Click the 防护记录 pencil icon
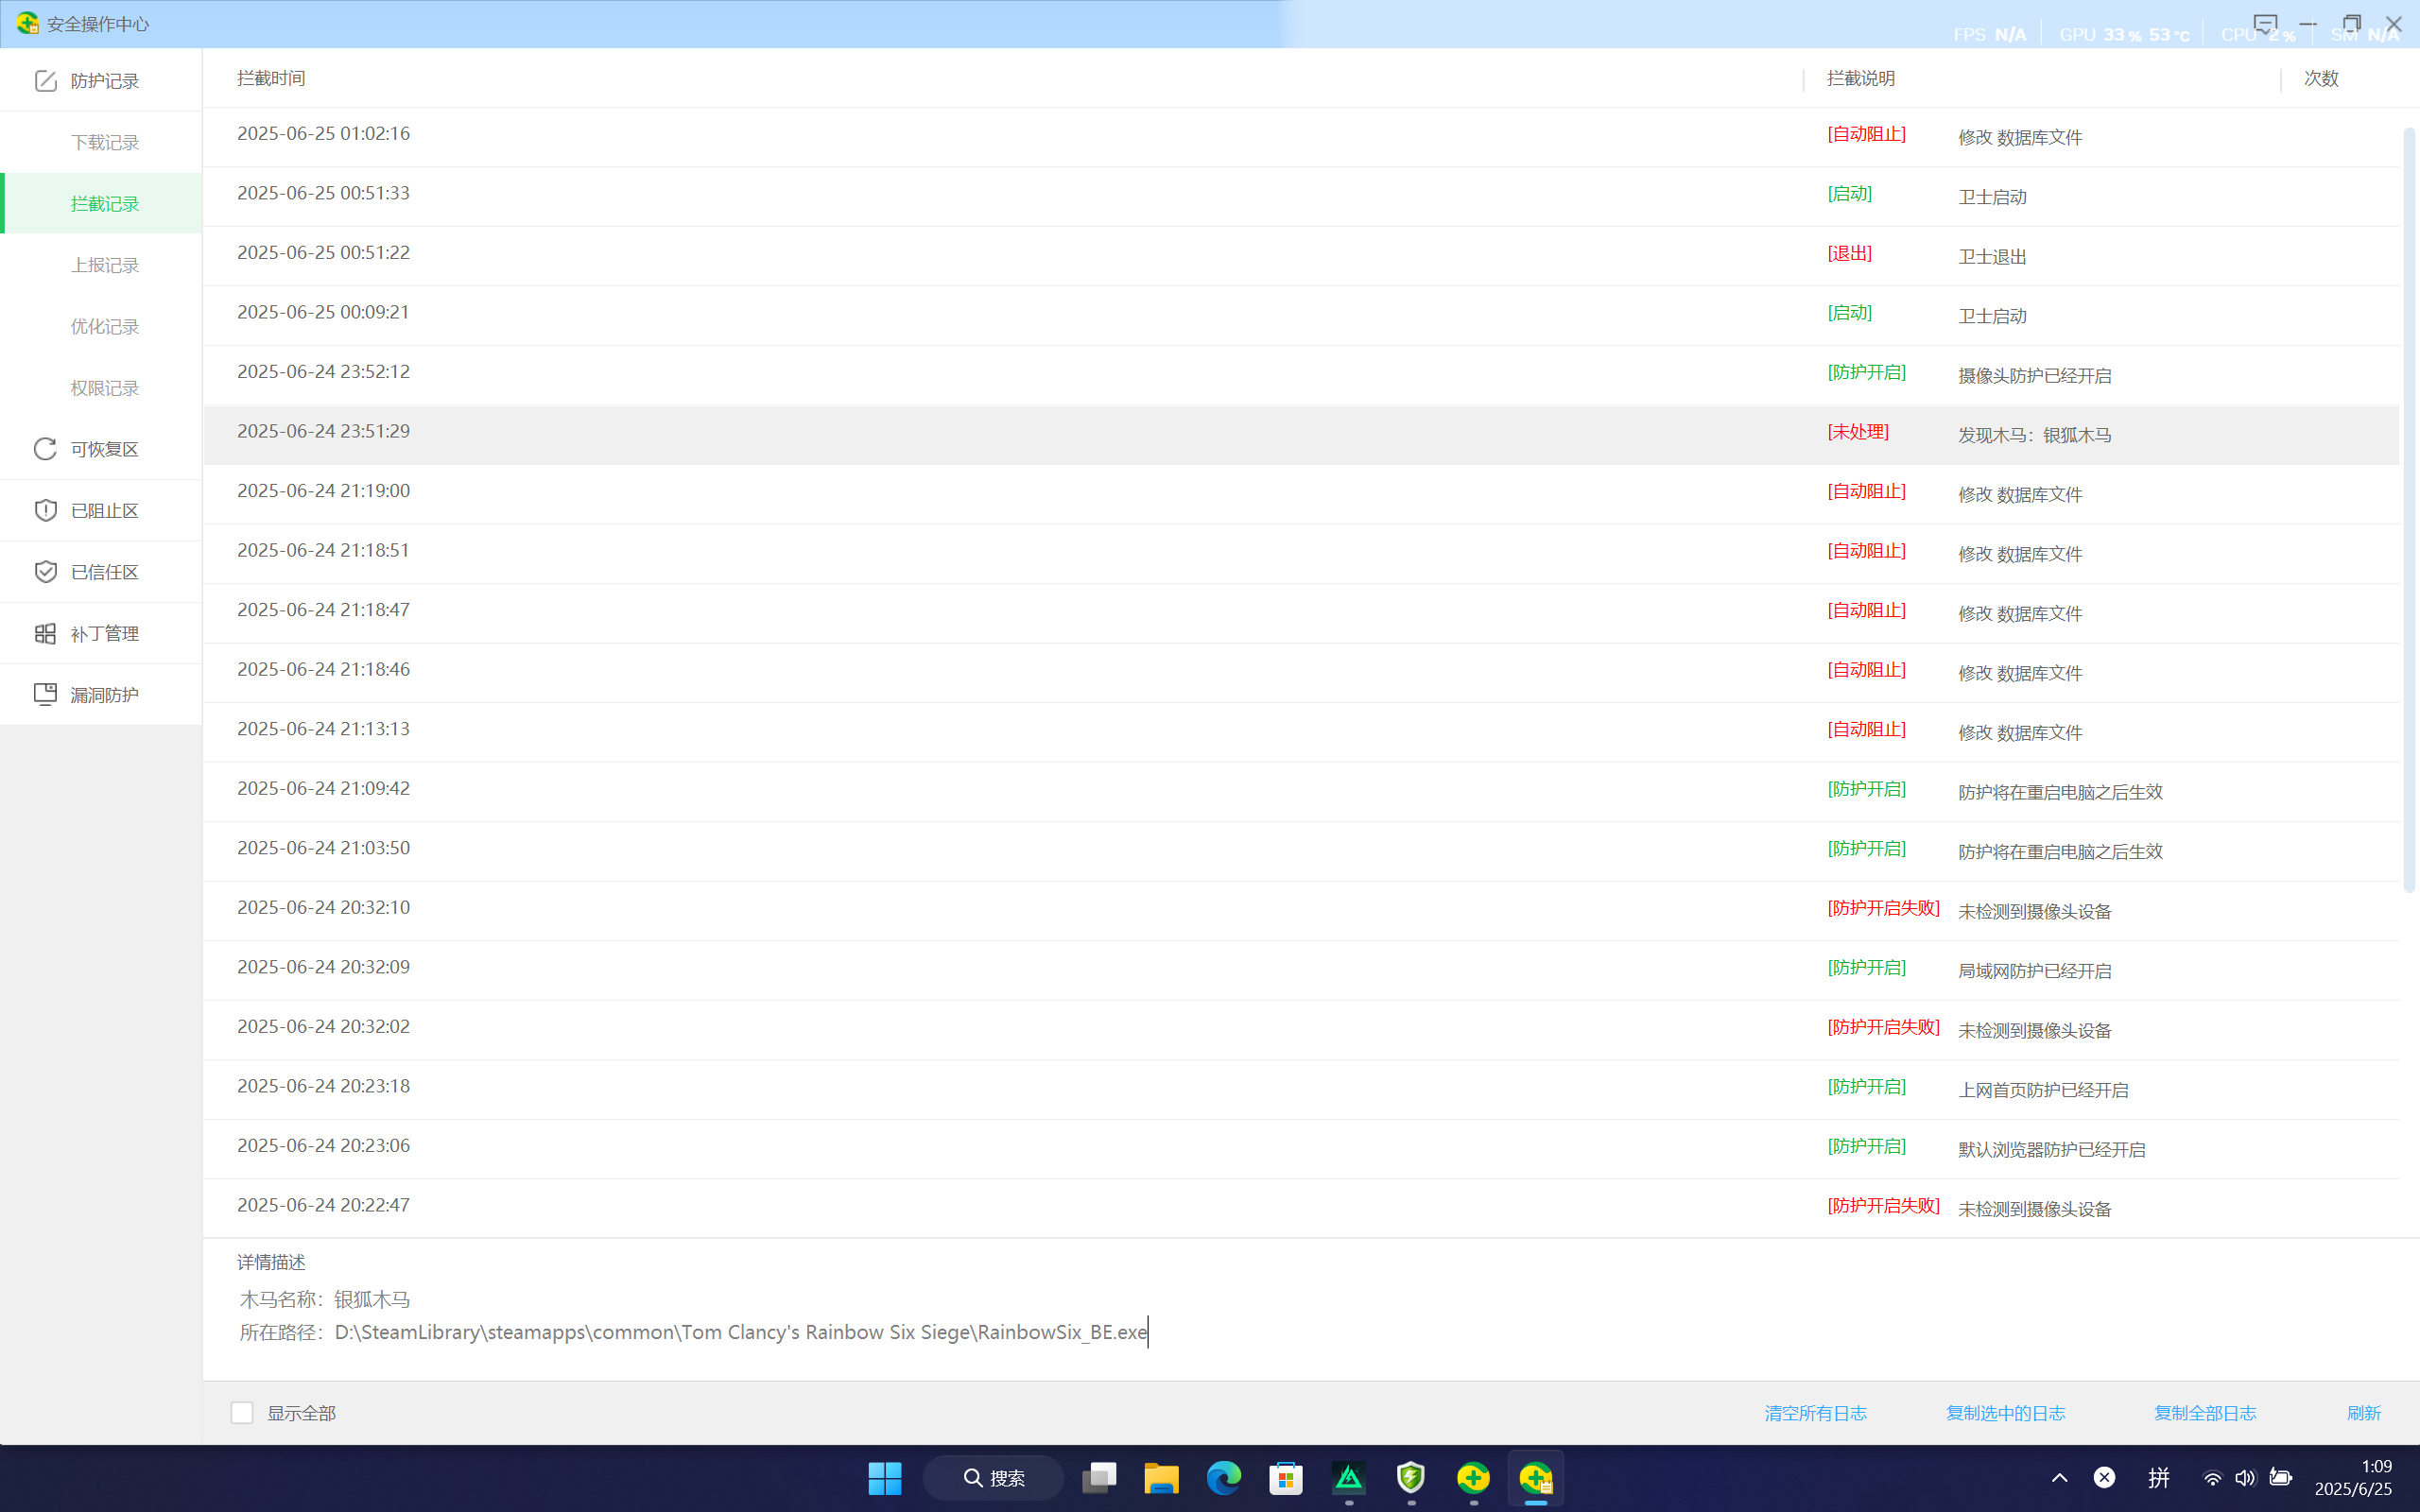 coord(45,81)
